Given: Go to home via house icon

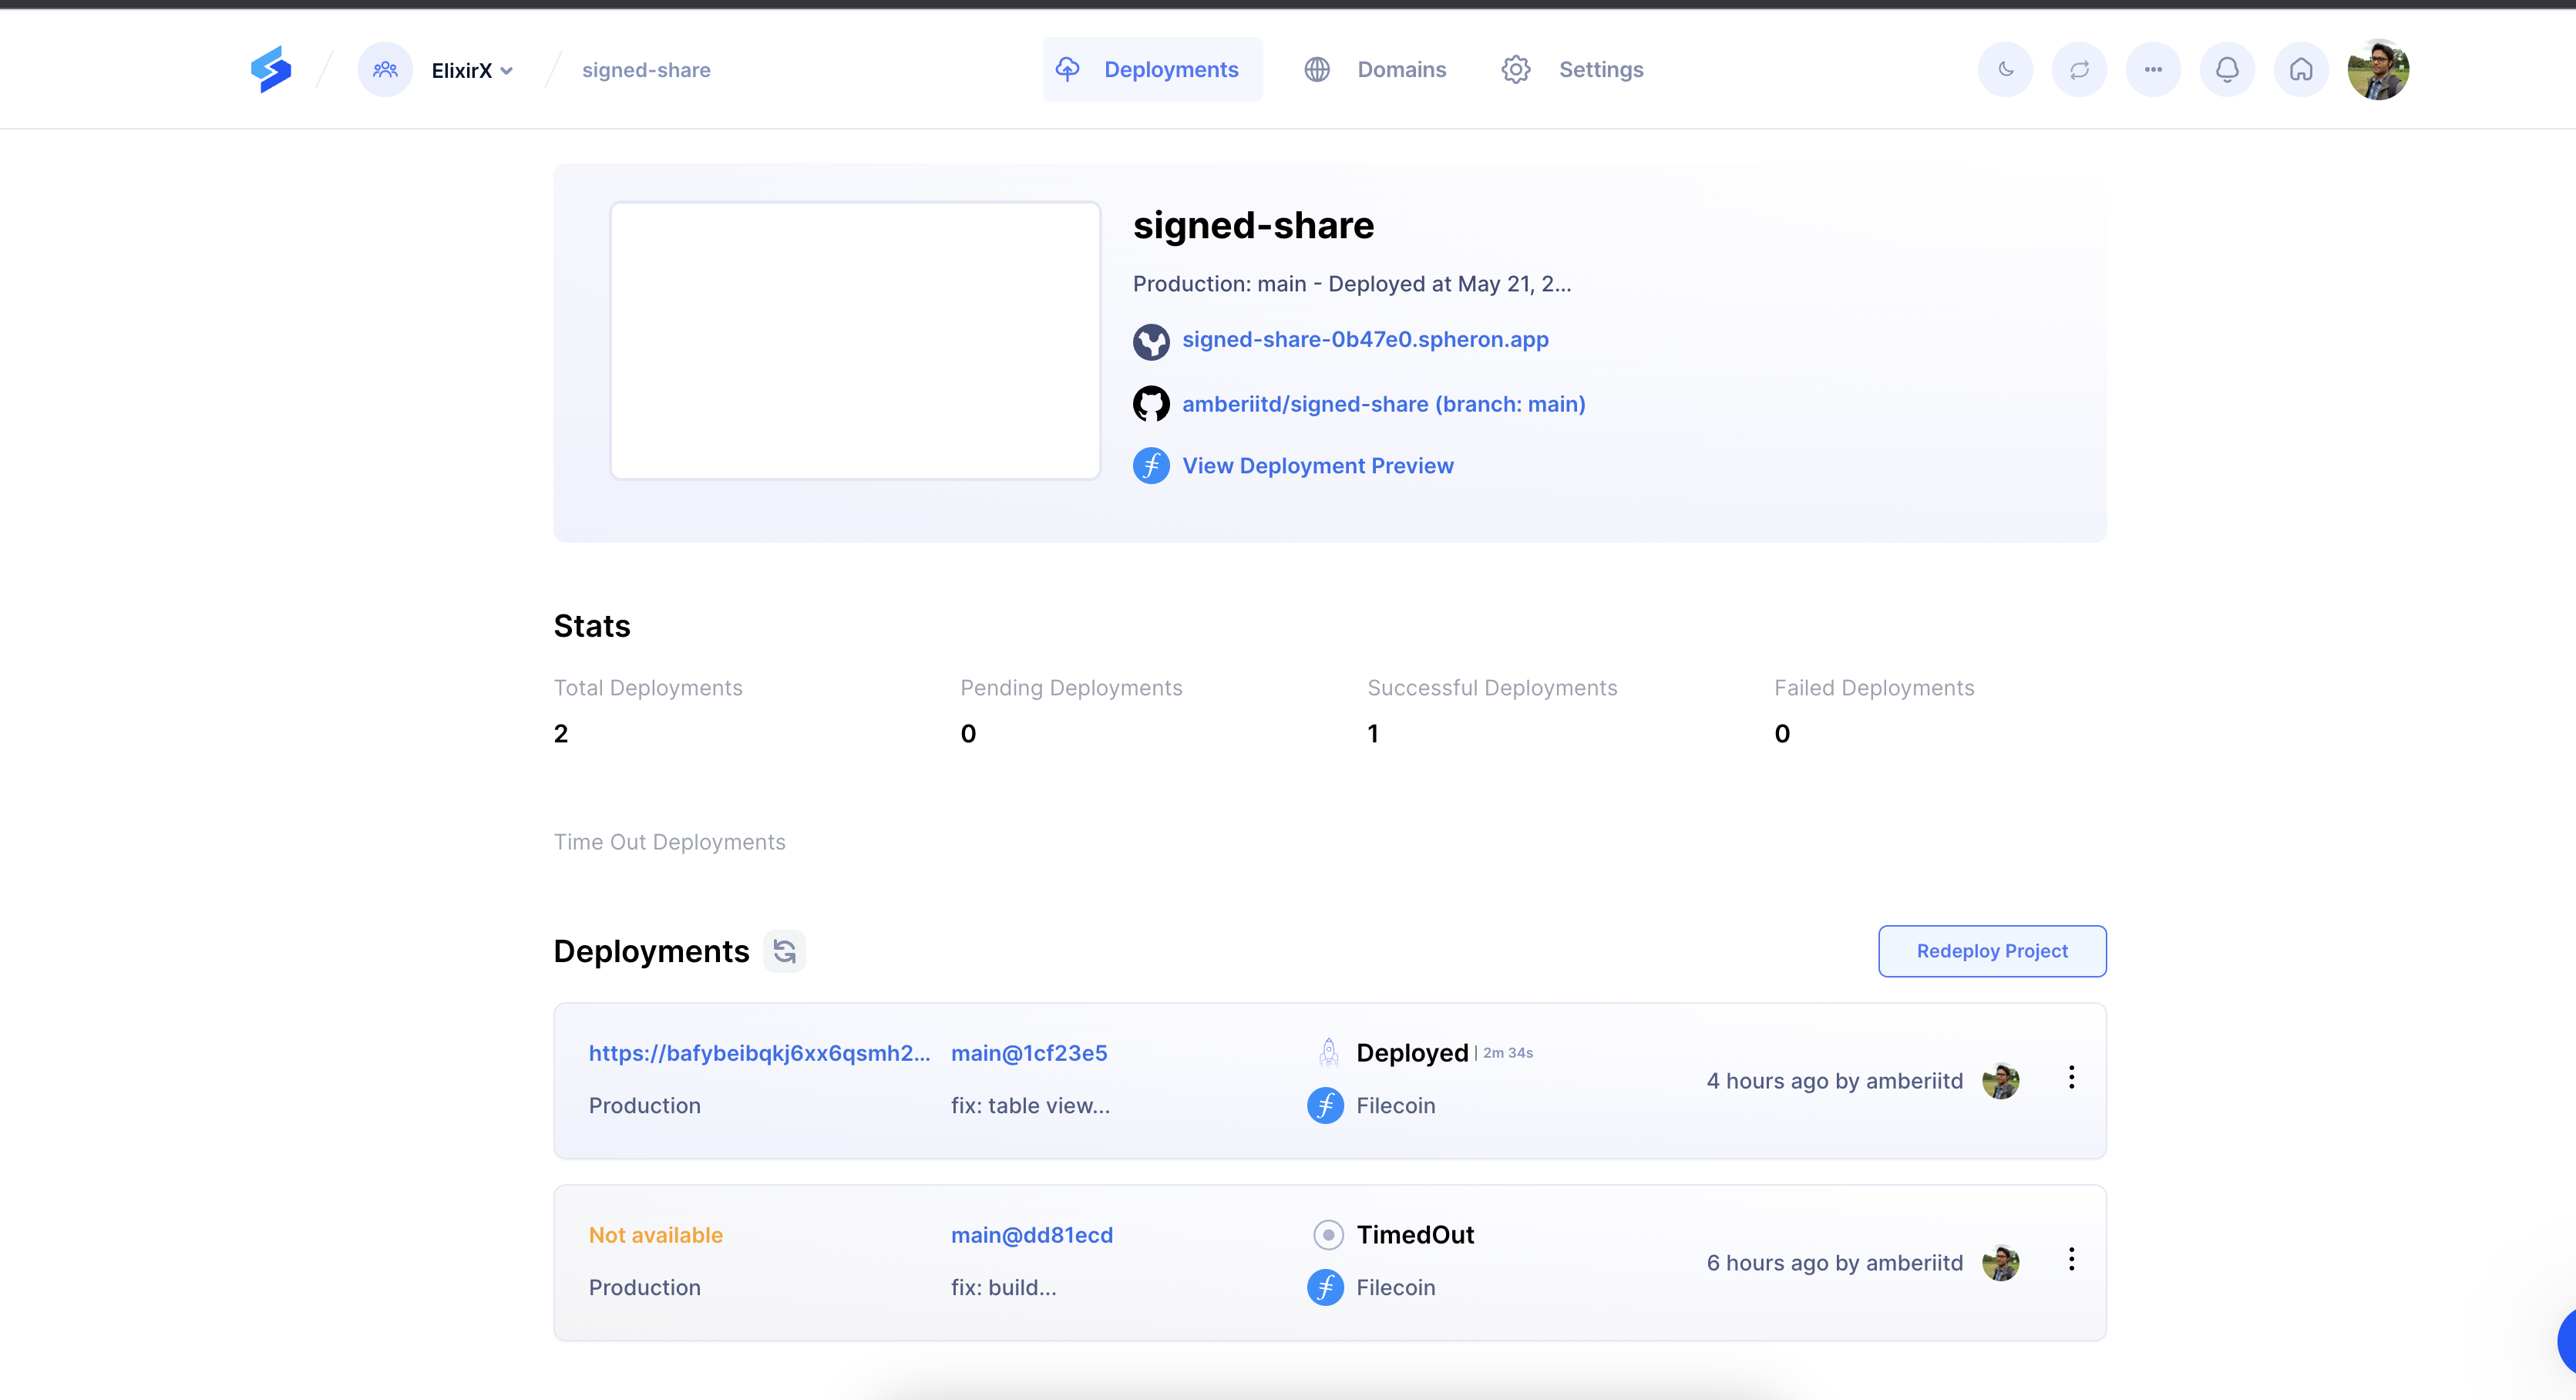Looking at the screenshot, I should click(2301, 69).
